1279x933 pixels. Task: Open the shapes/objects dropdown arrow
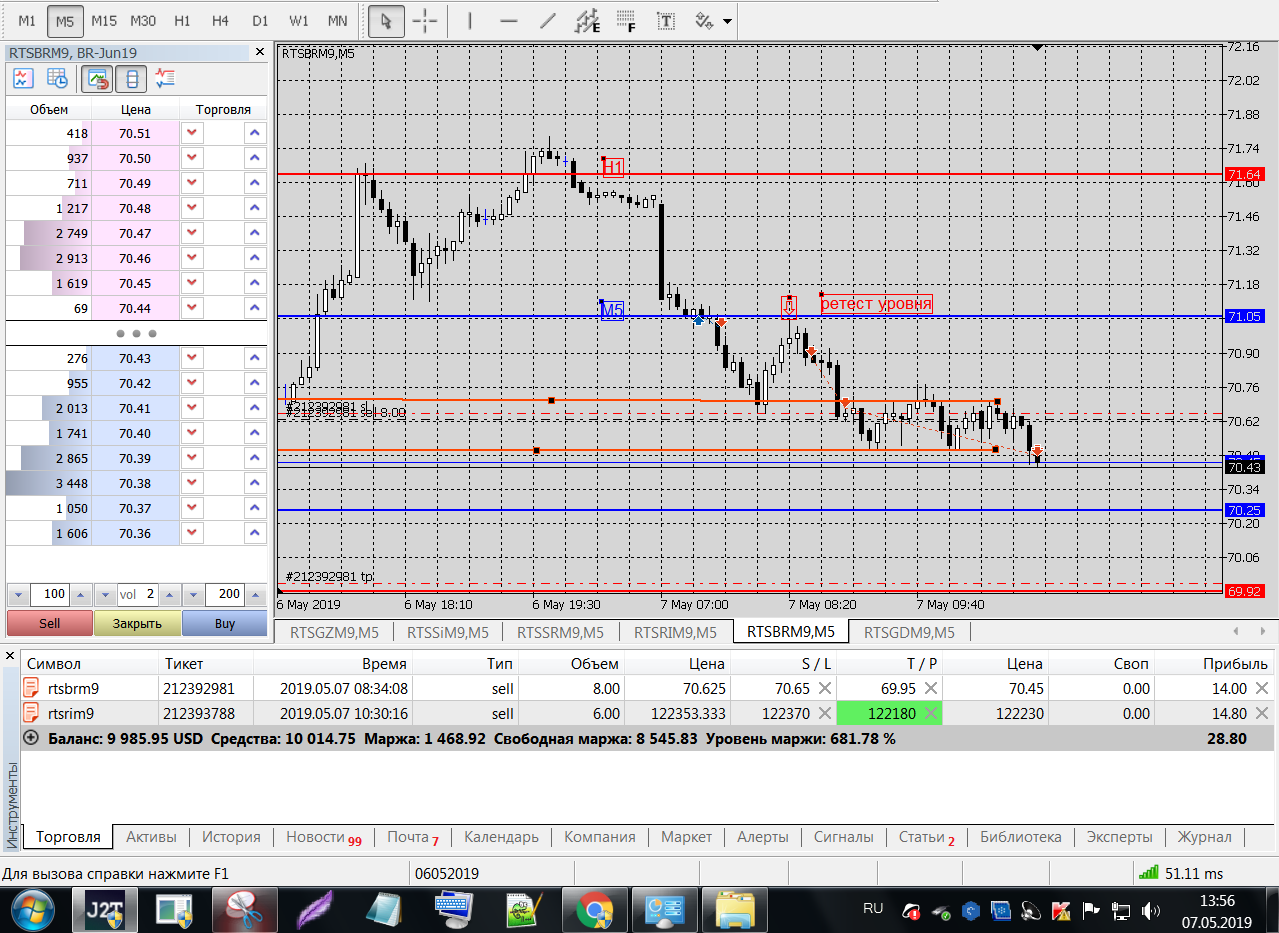pyautogui.click(x=727, y=21)
